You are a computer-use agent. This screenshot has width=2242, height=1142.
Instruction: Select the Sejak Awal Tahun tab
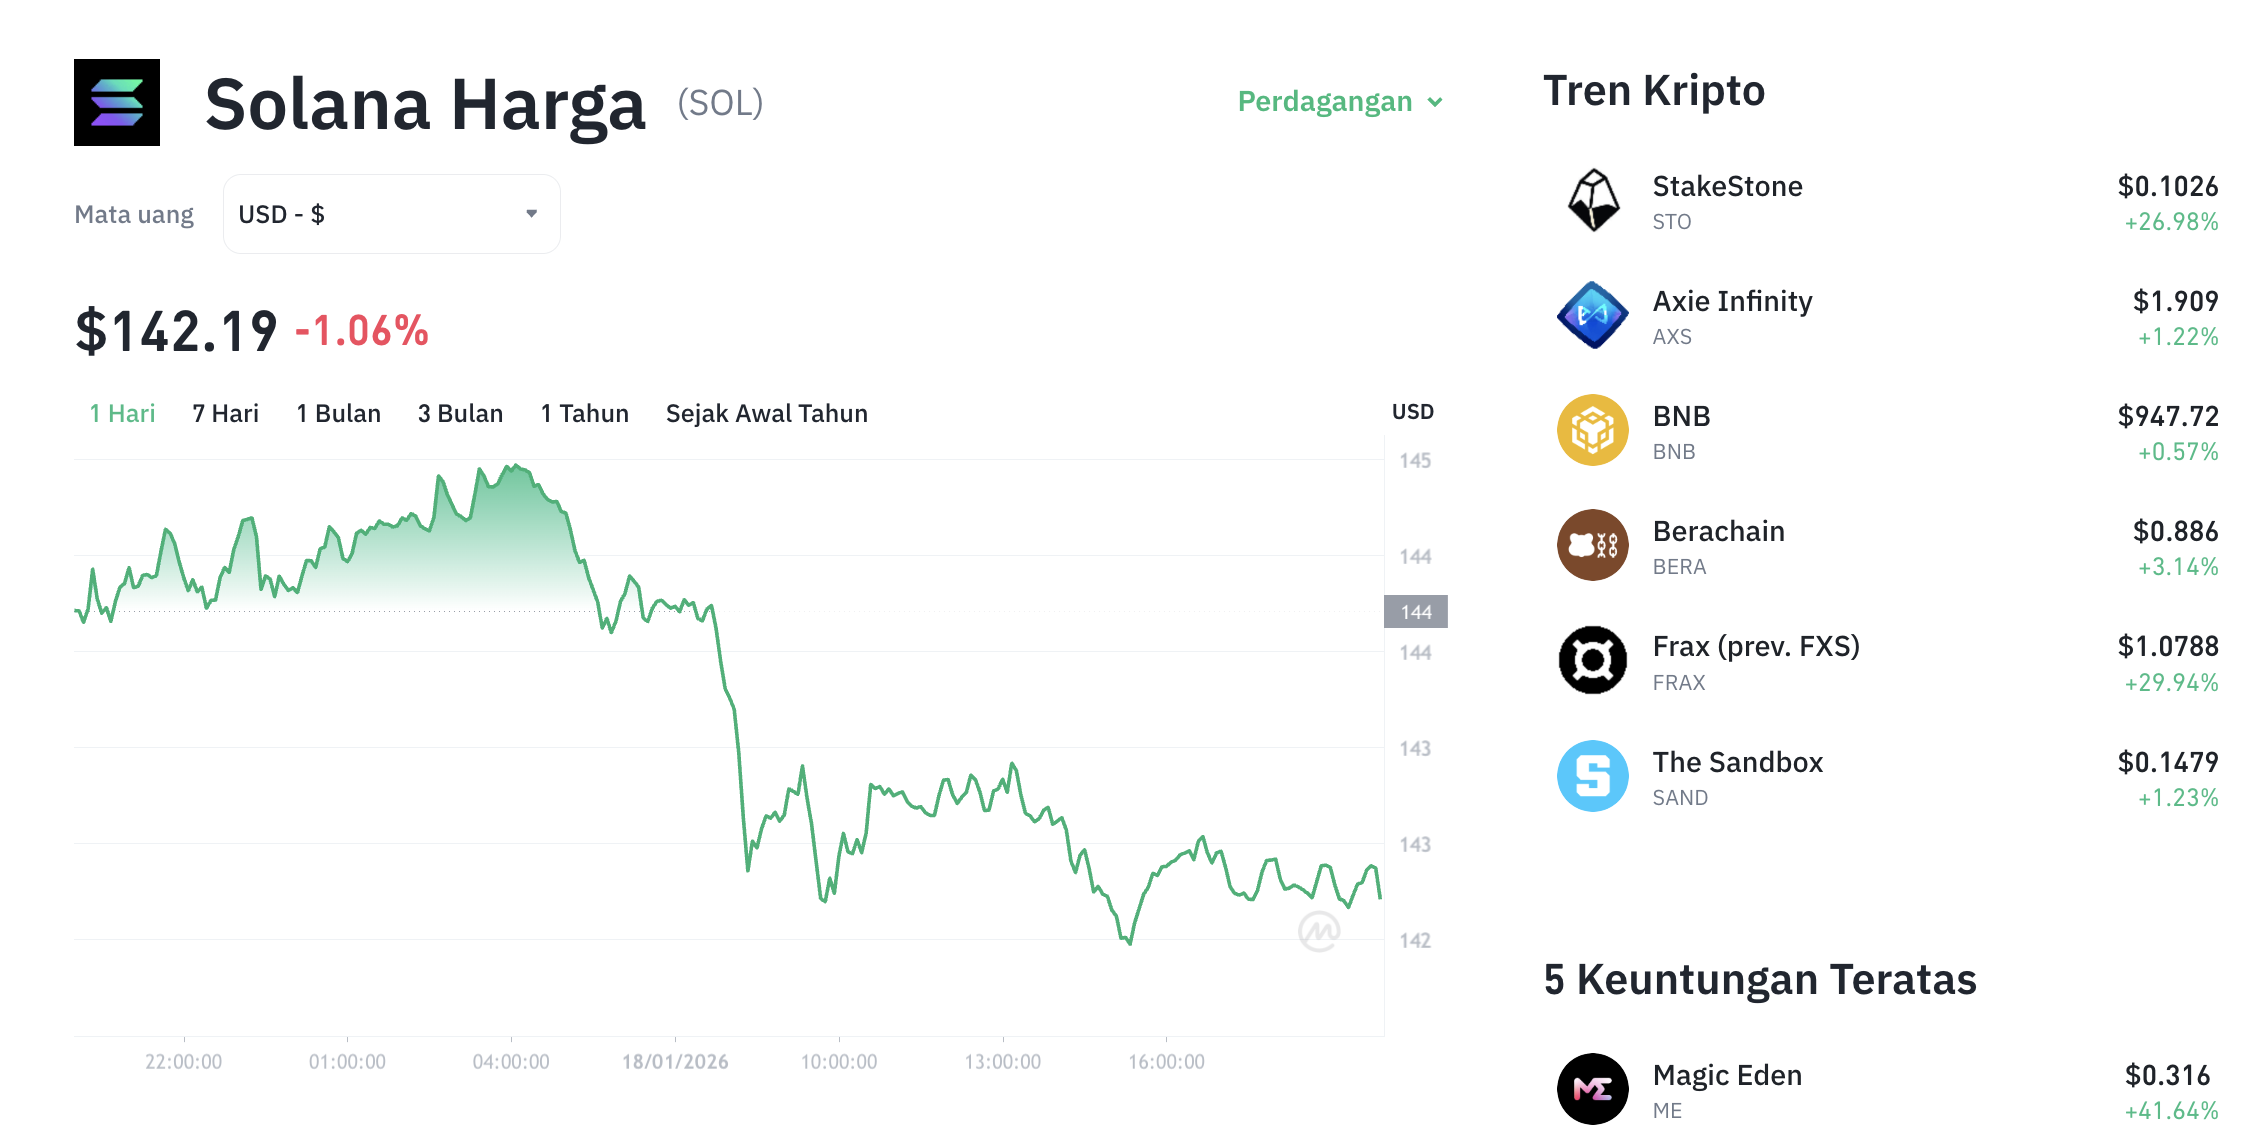766,413
